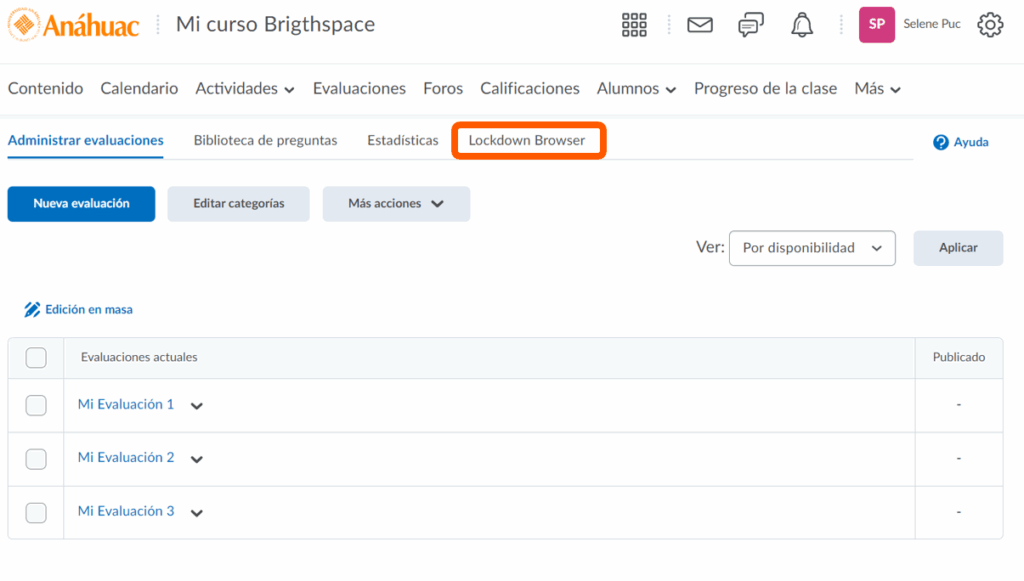Open the Ver Por disponibilidad dropdown
This screenshot has width=1024, height=581.
[x=812, y=248]
